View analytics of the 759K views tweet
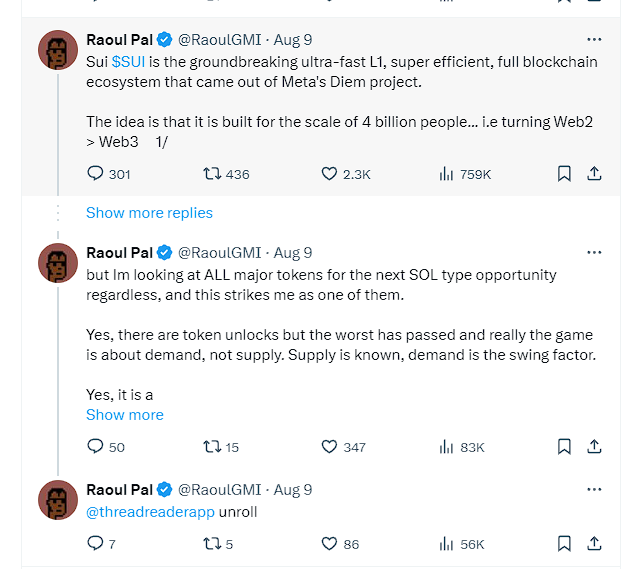 [447, 174]
